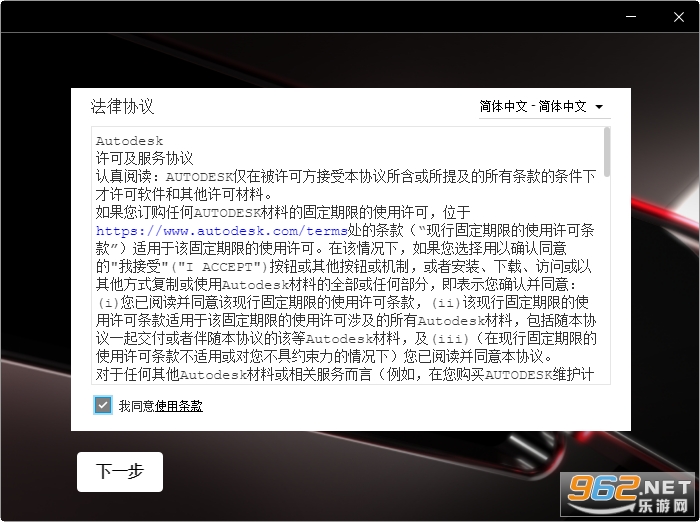Click the license text scrollbar thumb

[x=607, y=152]
